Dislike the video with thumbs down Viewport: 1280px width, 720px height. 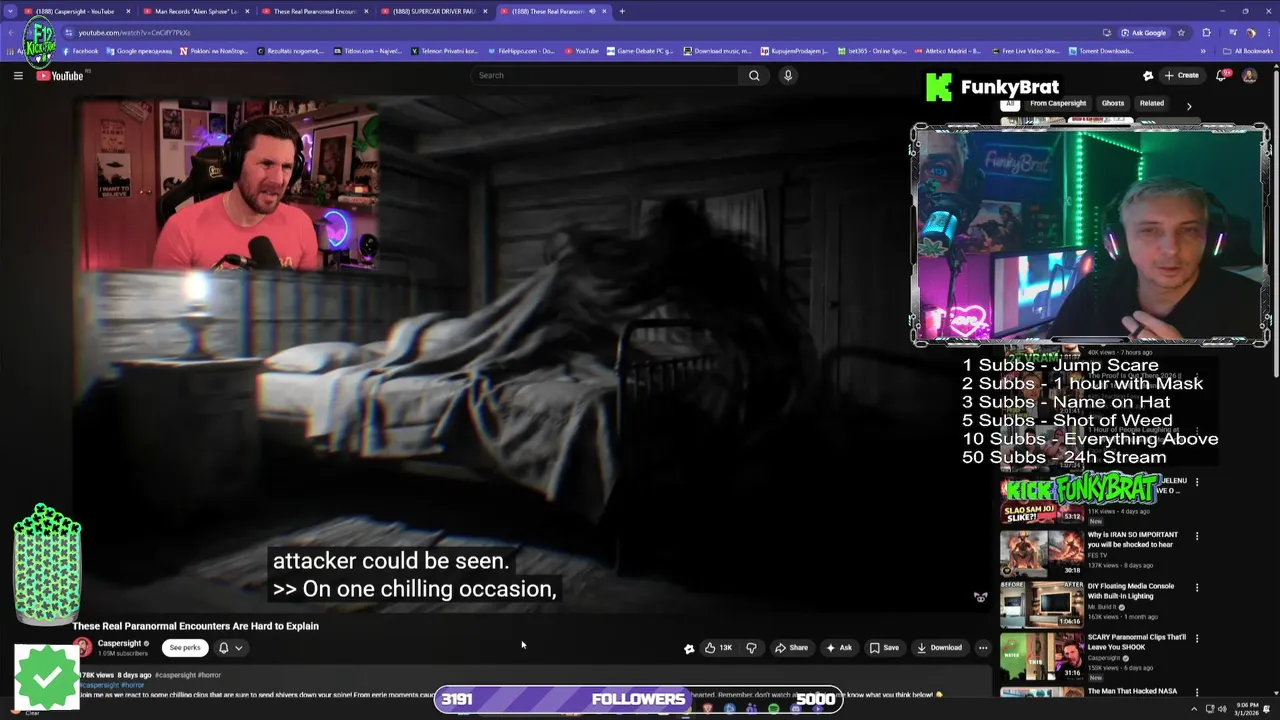[x=751, y=647]
